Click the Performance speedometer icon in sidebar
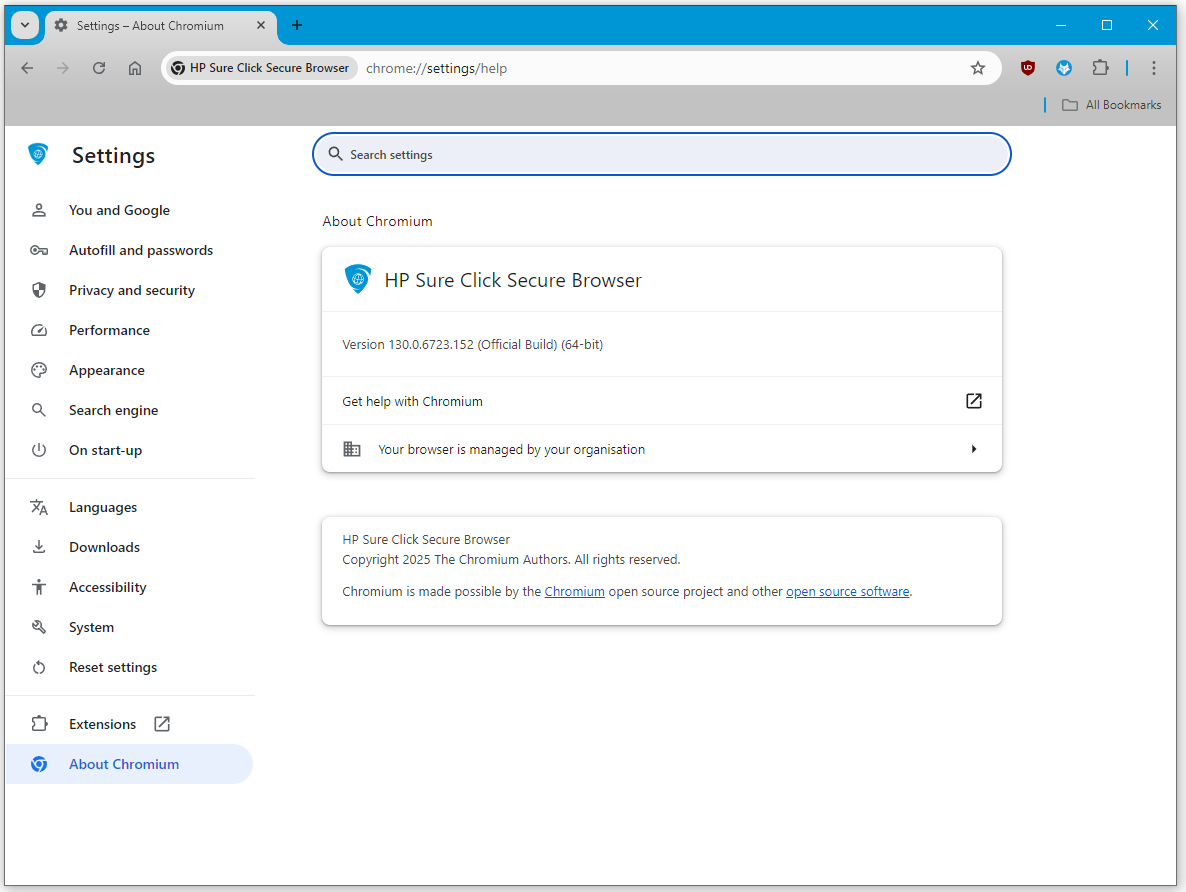 pyautogui.click(x=38, y=330)
